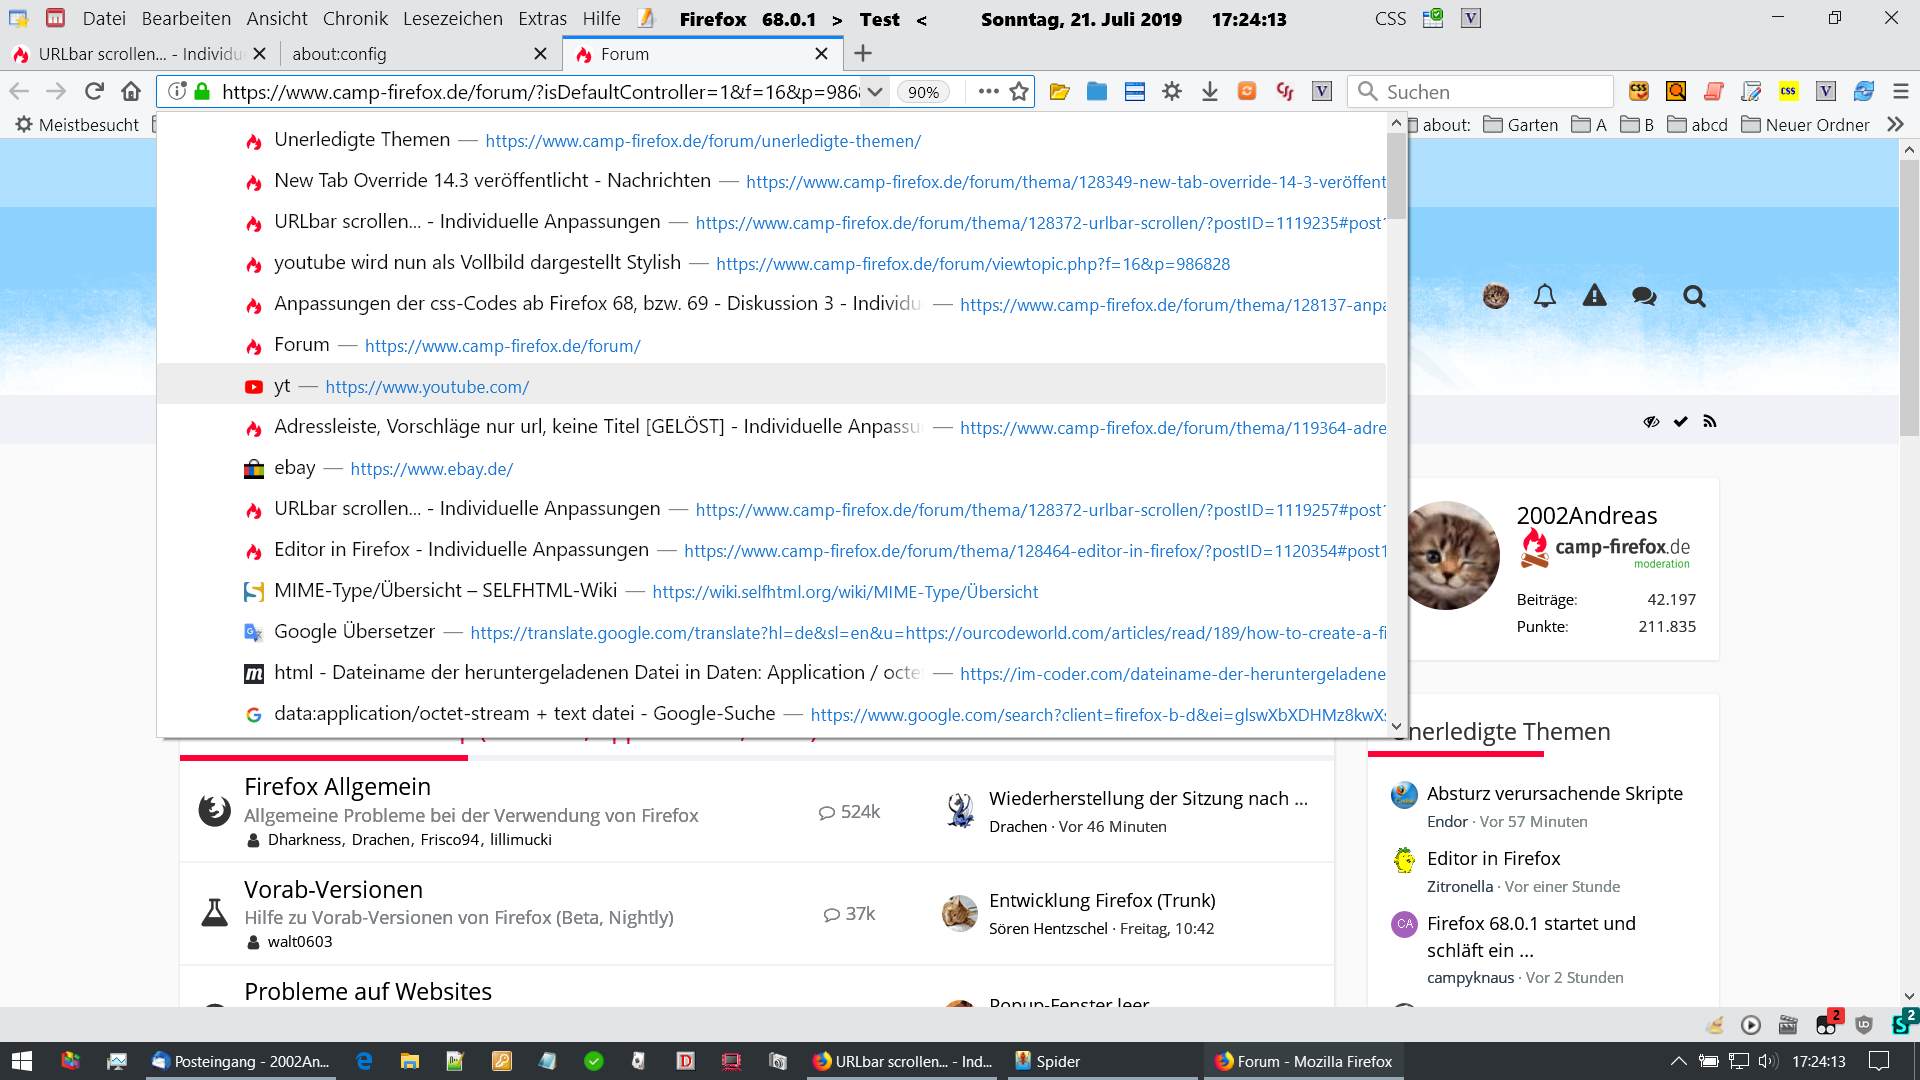Open the notifications bell on forum page
The width and height of the screenshot is (1920, 1080).
[1545, 296]
